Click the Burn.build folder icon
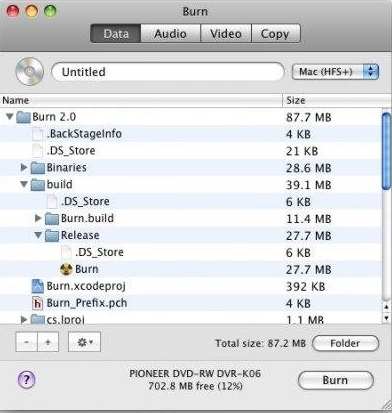The width and height of the screenshot is (392, 413). pos(52,219)
